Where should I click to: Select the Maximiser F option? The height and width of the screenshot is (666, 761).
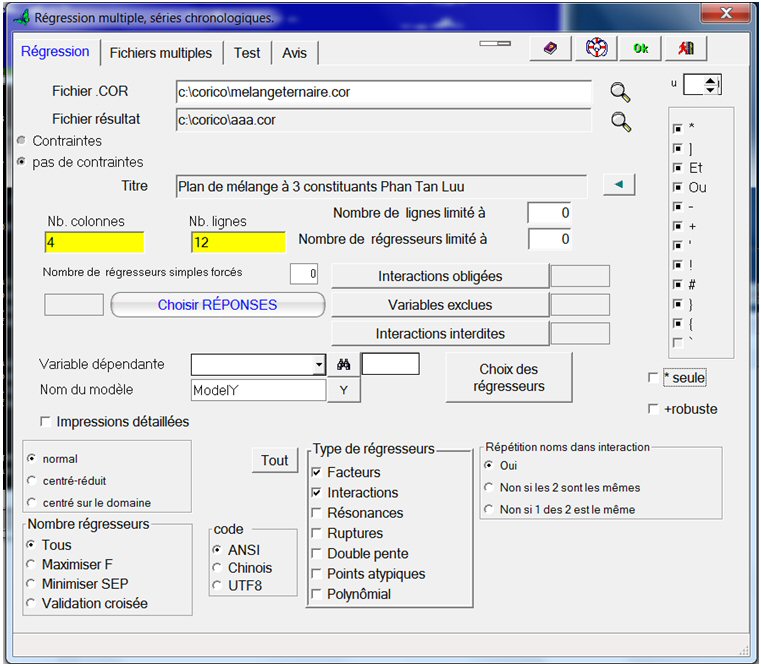(31, 565)
